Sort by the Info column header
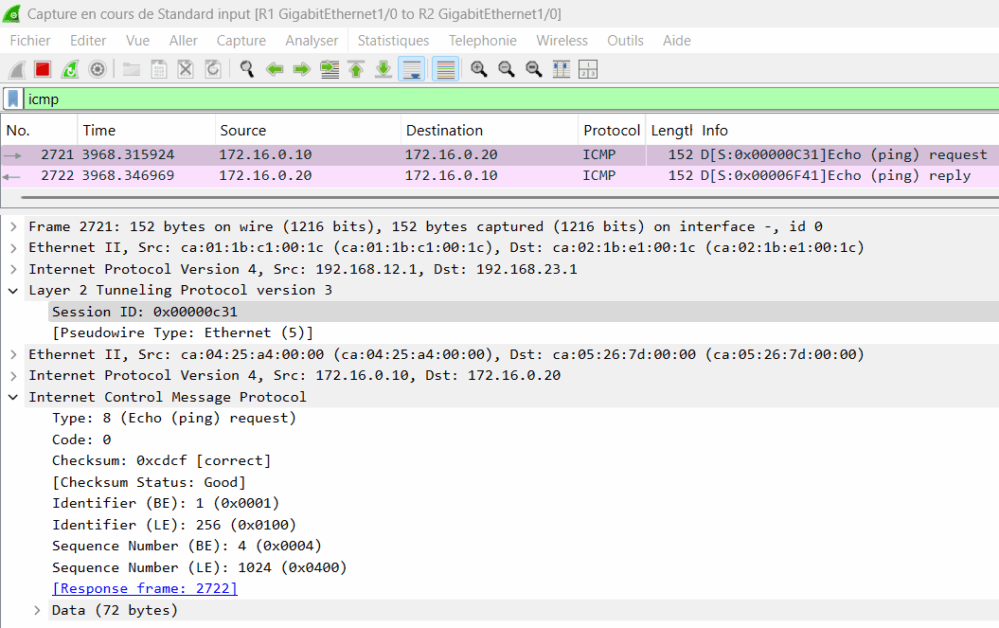 847,131
